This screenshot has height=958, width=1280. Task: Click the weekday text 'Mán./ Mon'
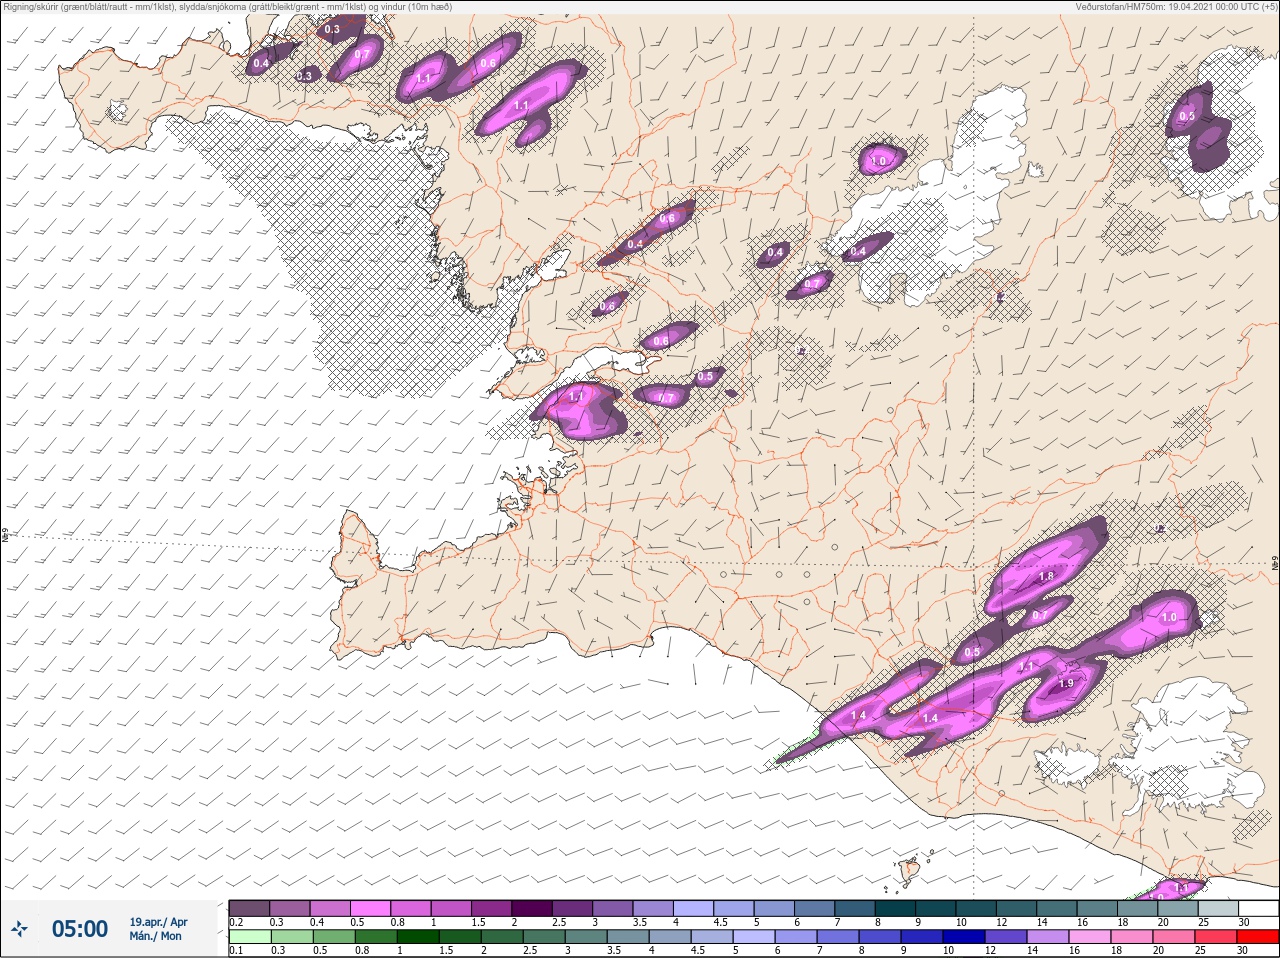155,936
